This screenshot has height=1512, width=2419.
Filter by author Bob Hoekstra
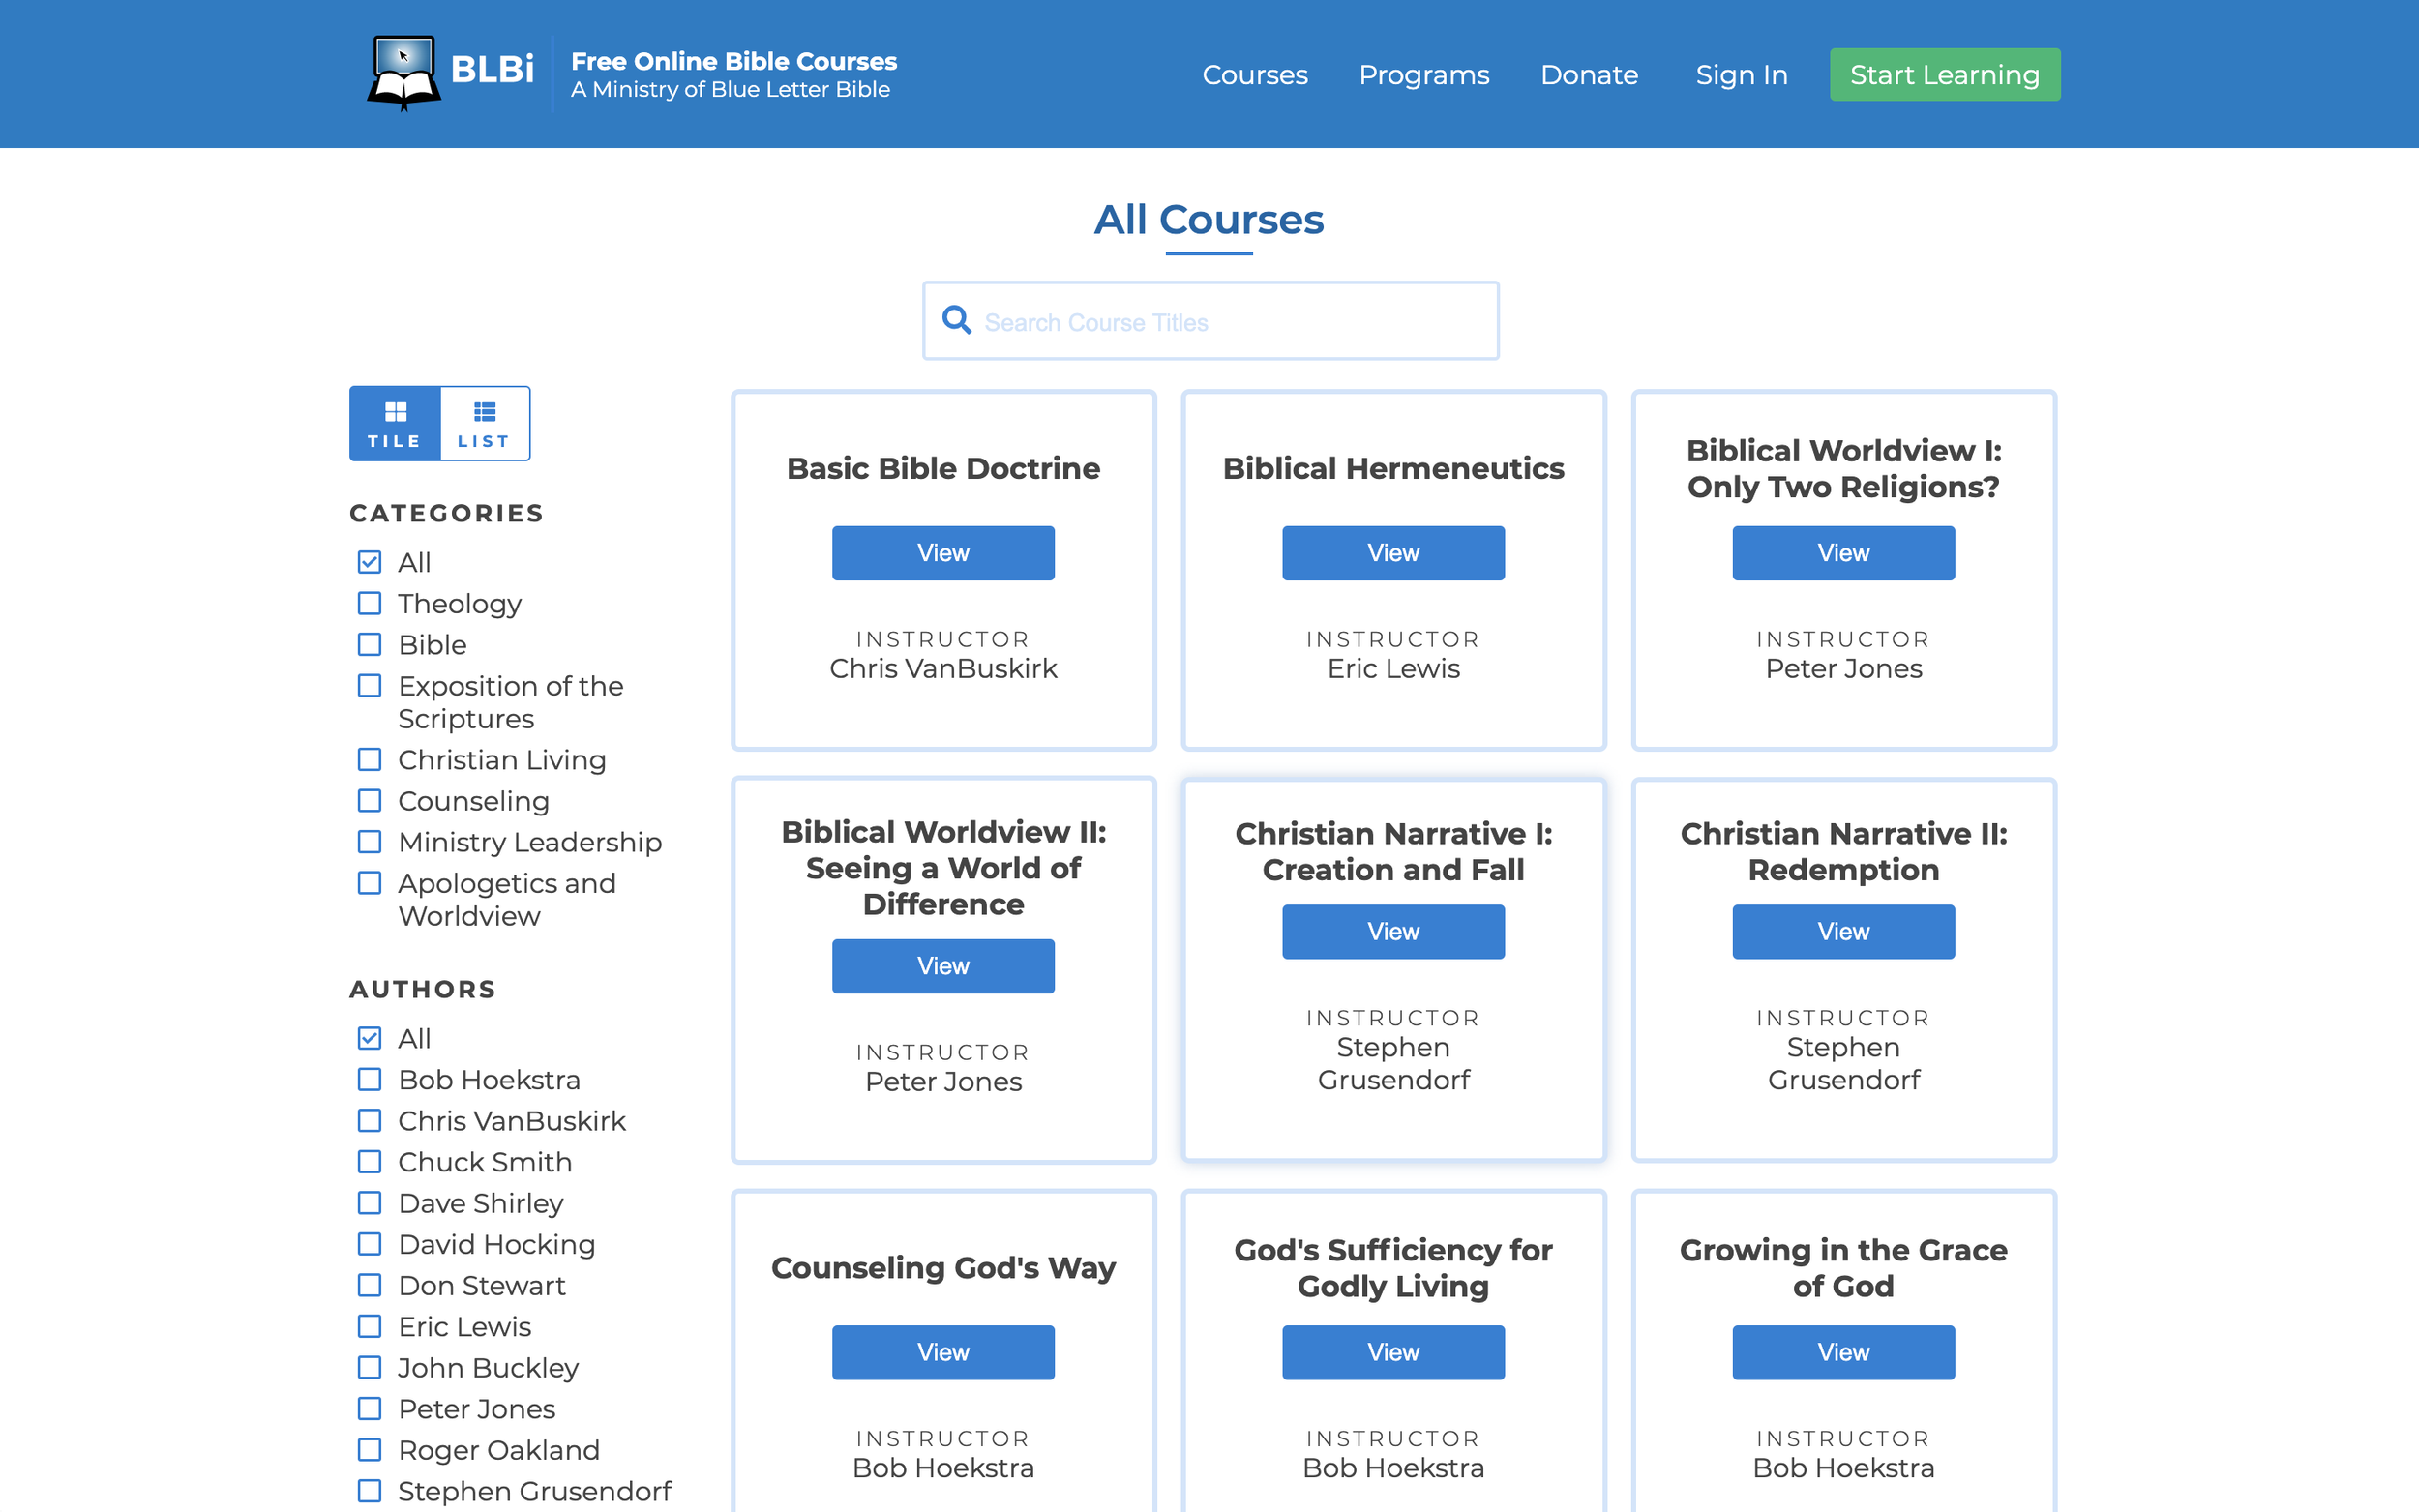point(369,1080)
